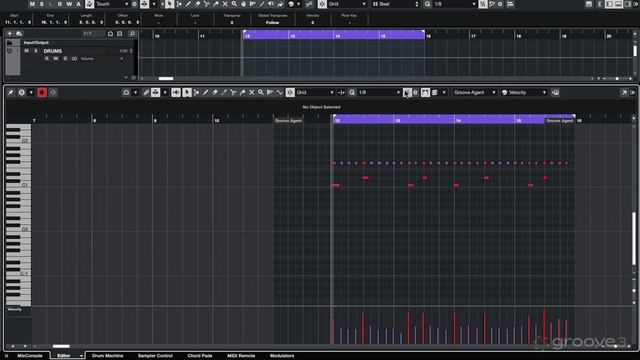Click the Add Track plus icon

(10, 33)
